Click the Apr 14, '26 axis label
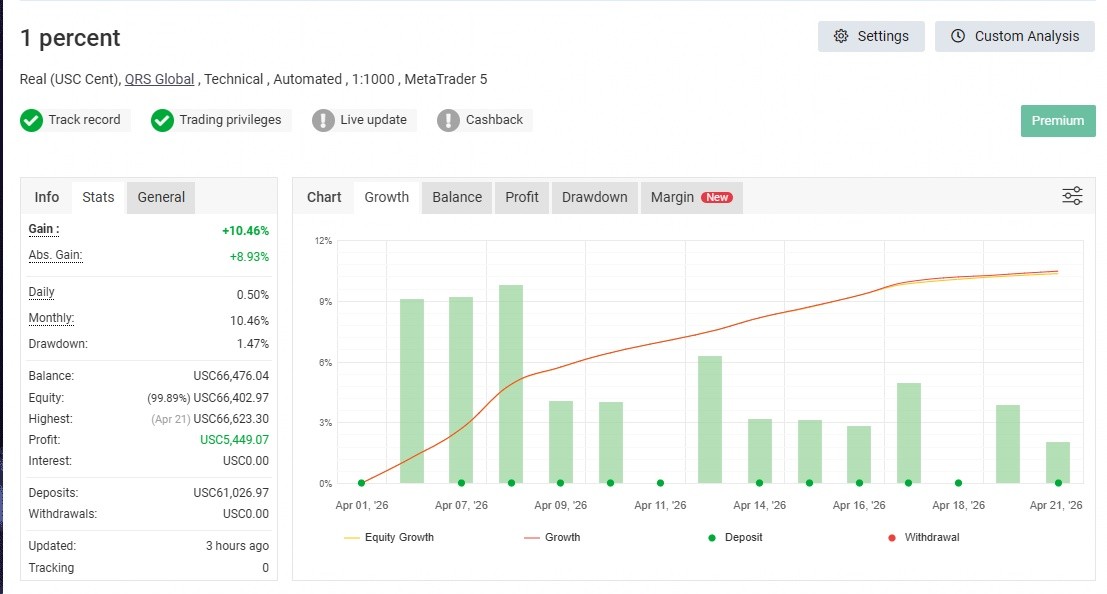The image size is (1107, 594). click(760, 505)
